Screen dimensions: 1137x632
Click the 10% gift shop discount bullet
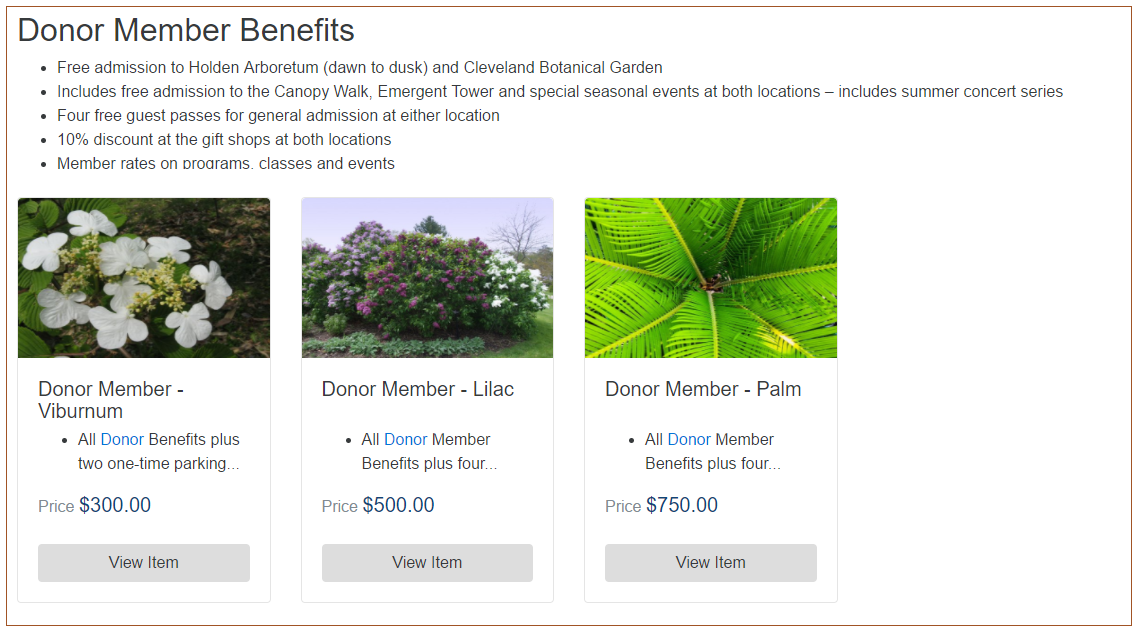224,139
